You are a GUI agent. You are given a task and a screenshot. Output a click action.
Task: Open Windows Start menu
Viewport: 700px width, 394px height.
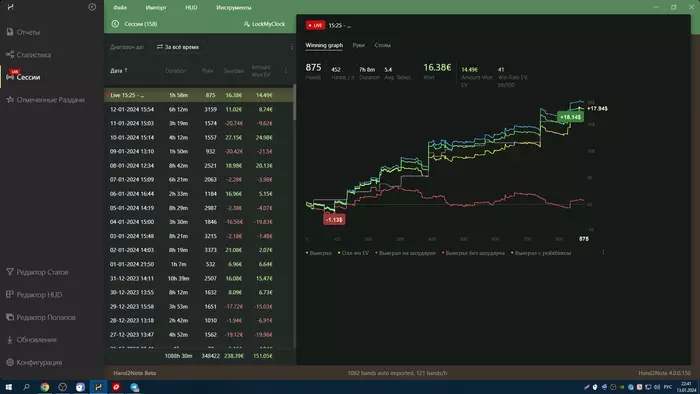(8, 387)
